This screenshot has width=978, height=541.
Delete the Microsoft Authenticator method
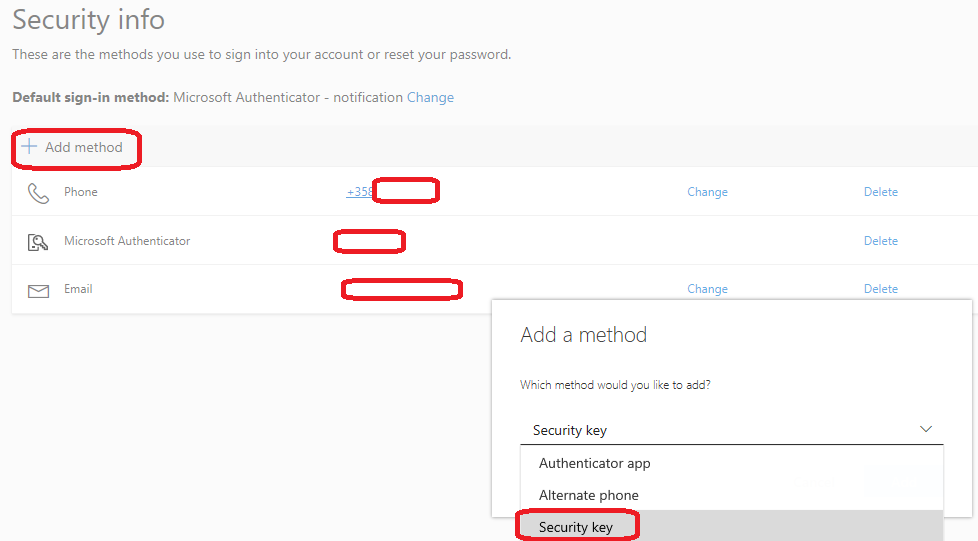click(x=880, y=241)
